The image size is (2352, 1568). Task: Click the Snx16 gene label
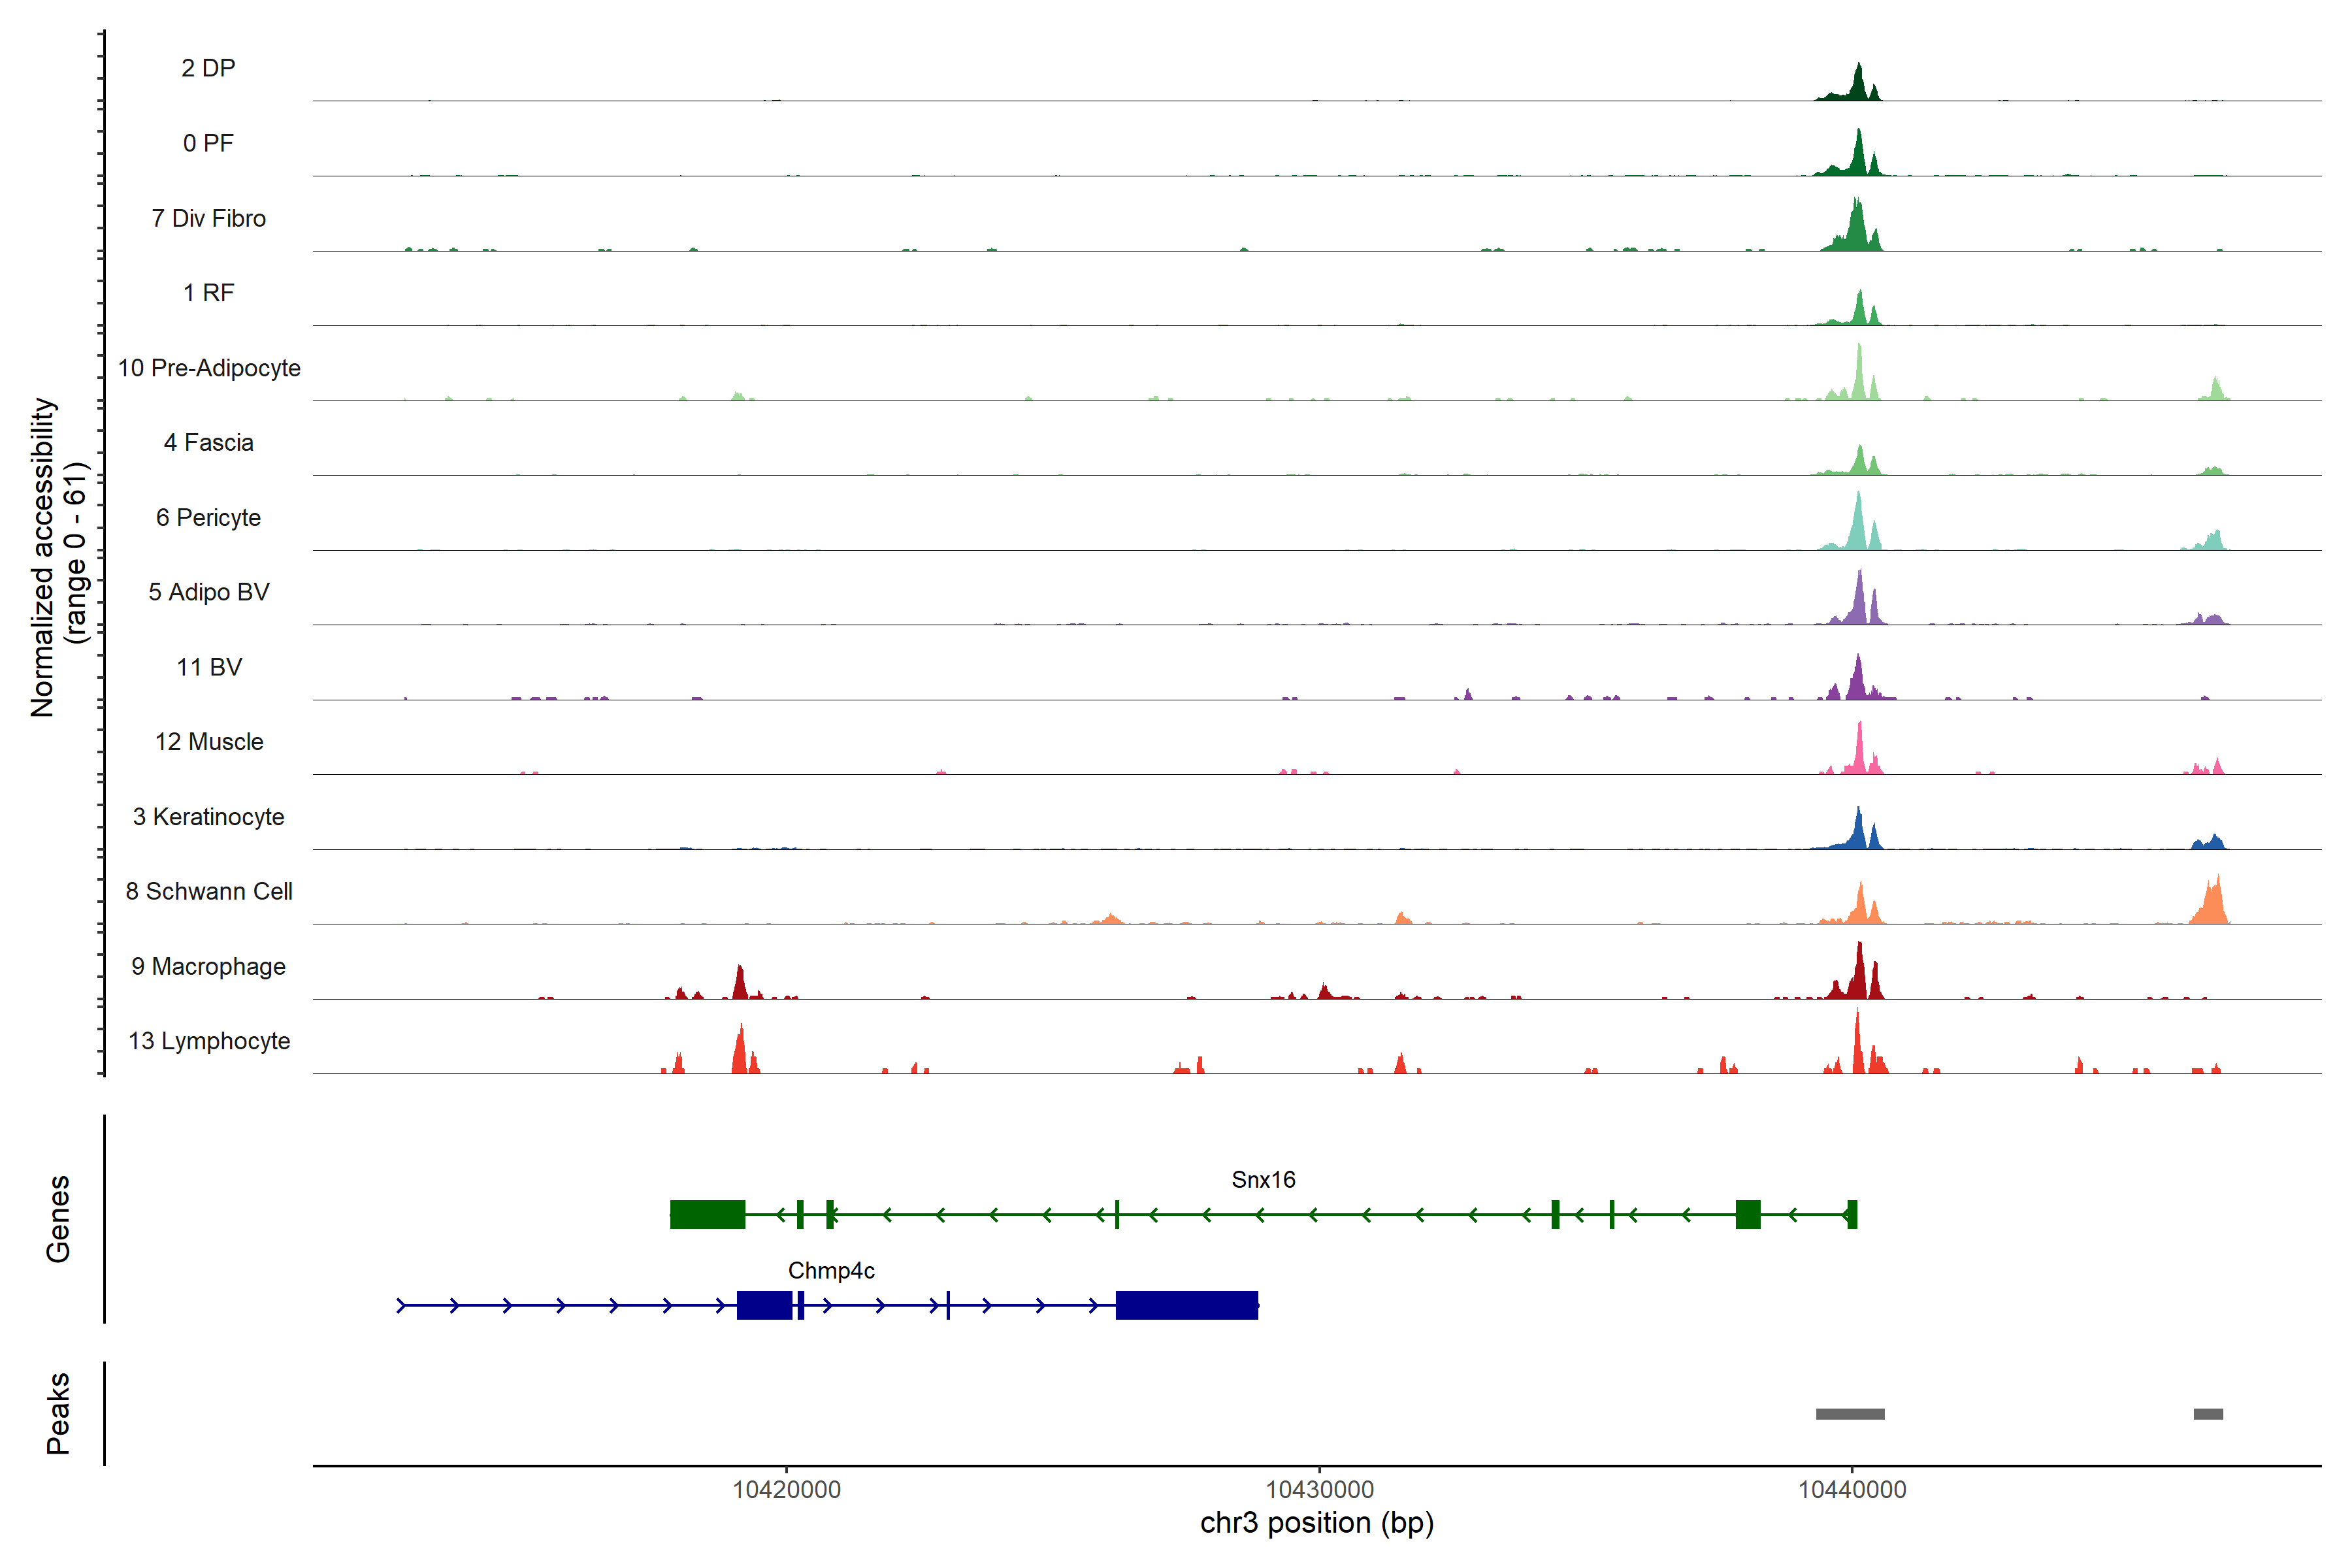(1263, 1180)
